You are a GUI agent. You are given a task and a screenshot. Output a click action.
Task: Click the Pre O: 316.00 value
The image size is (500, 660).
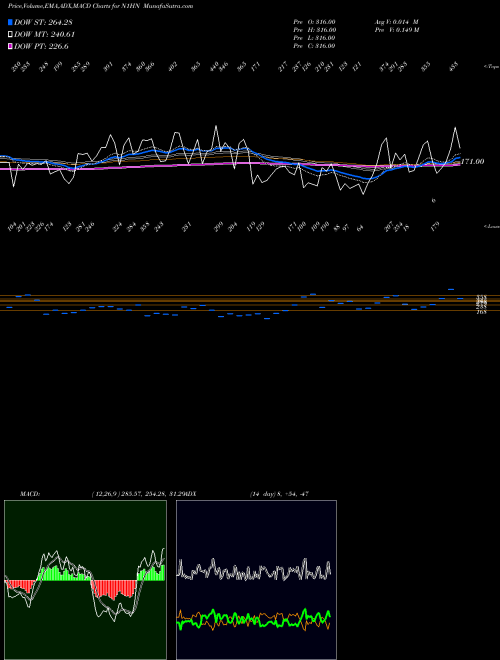[x=314, y=21]
